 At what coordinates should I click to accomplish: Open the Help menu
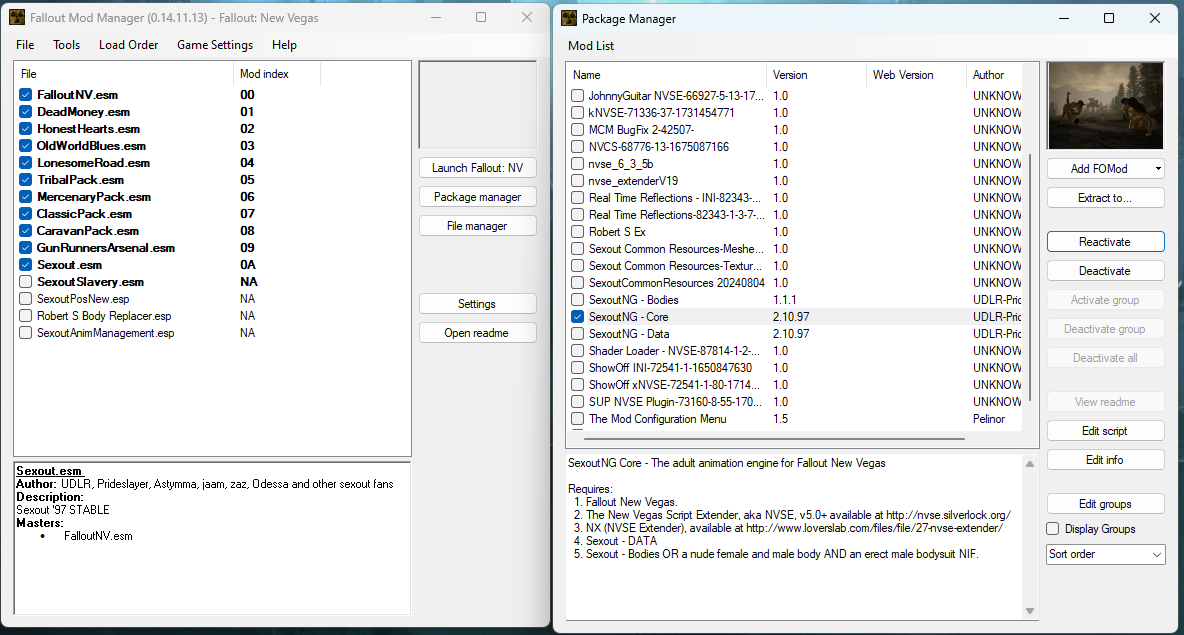tap(284, 45)
